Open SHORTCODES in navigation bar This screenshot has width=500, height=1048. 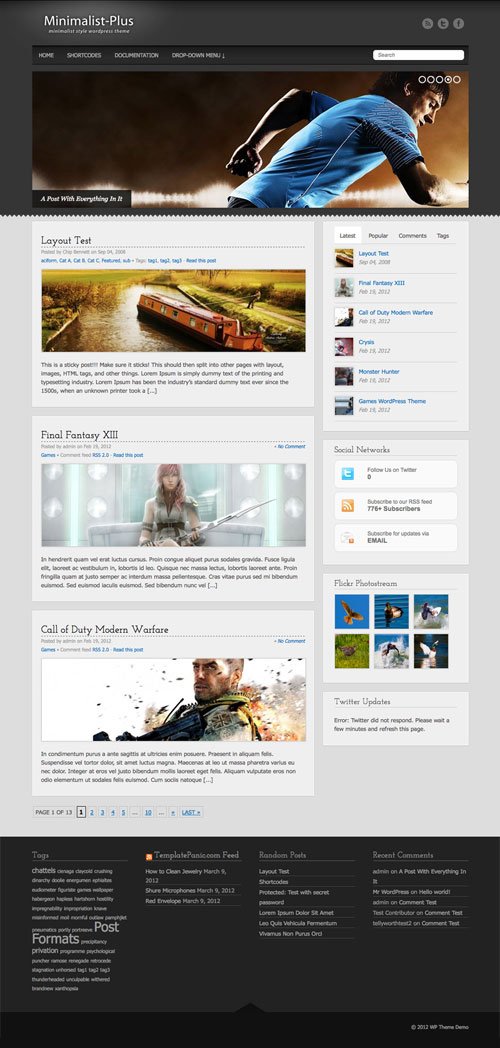[84, 55]
